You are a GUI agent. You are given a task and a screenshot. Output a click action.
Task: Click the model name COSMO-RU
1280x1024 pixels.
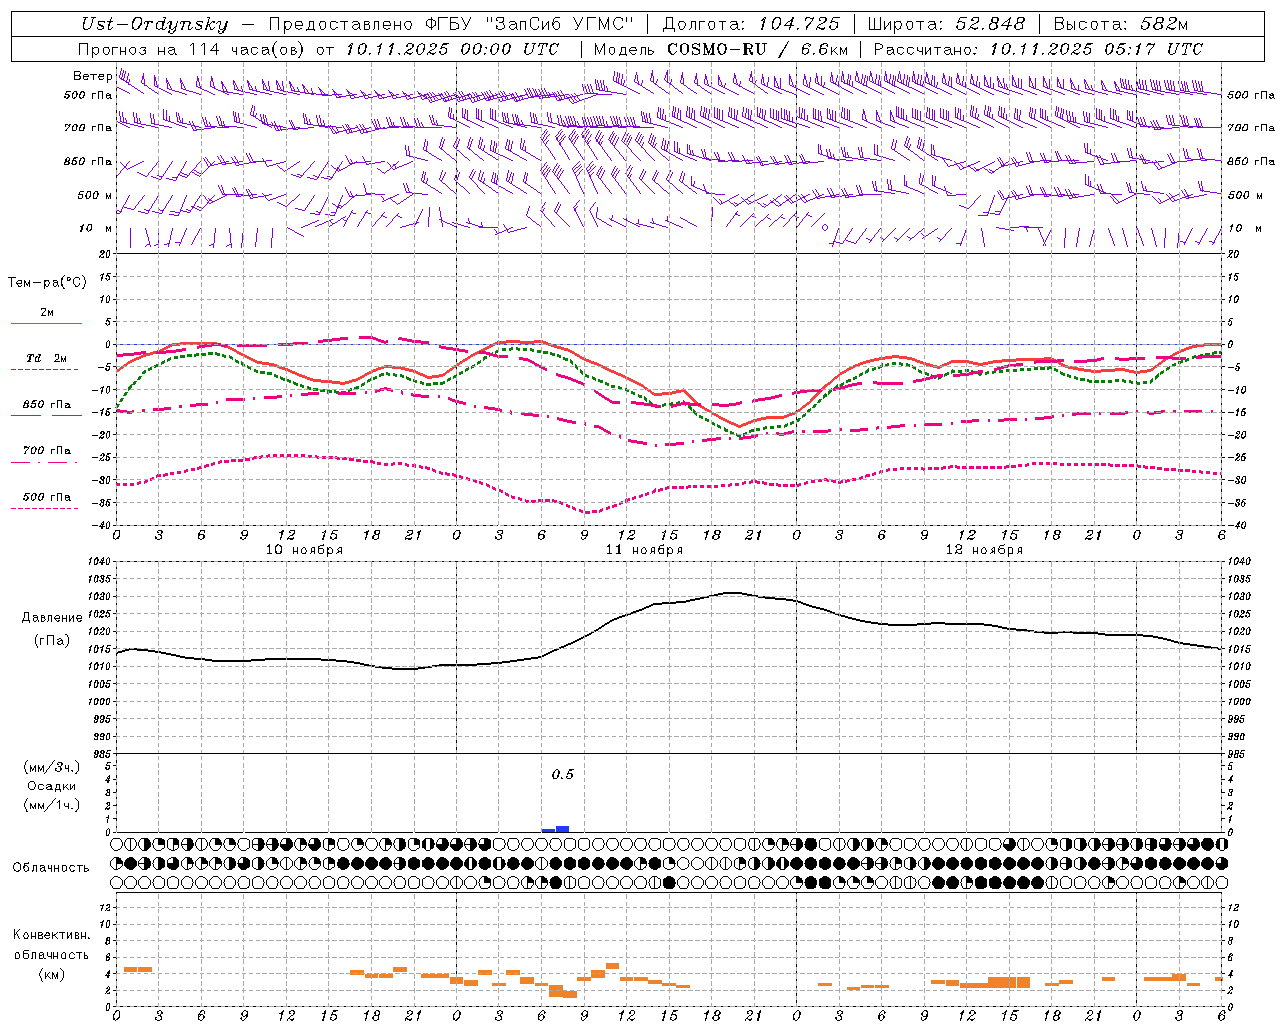[717, 49]
